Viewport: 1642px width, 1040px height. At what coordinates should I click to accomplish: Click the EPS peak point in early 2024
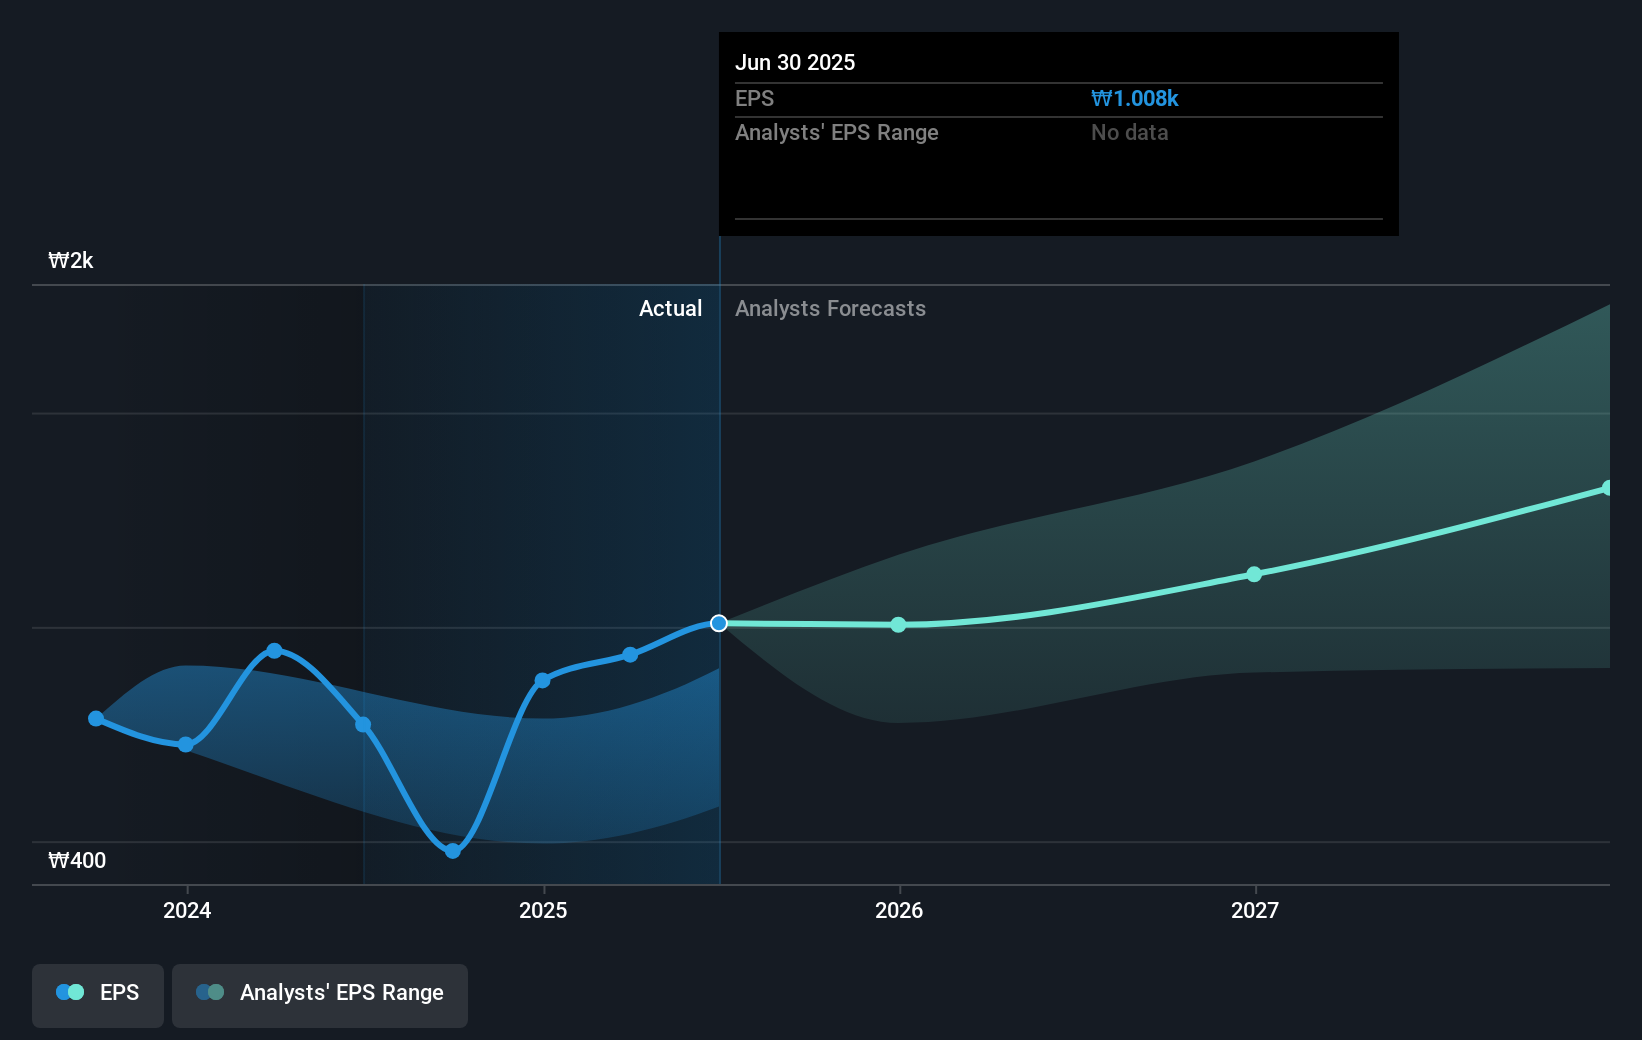(275, 651)
